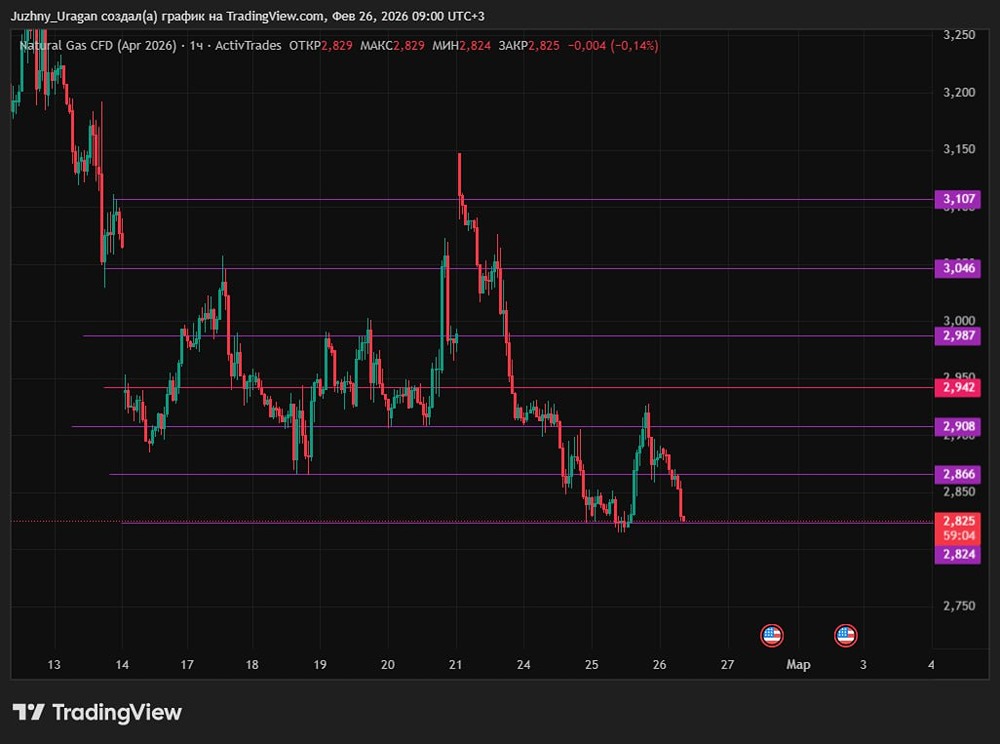Click the 59:04 bar countdown timer
Viewport: 1000px width, 744px height.
pos(958,536)
